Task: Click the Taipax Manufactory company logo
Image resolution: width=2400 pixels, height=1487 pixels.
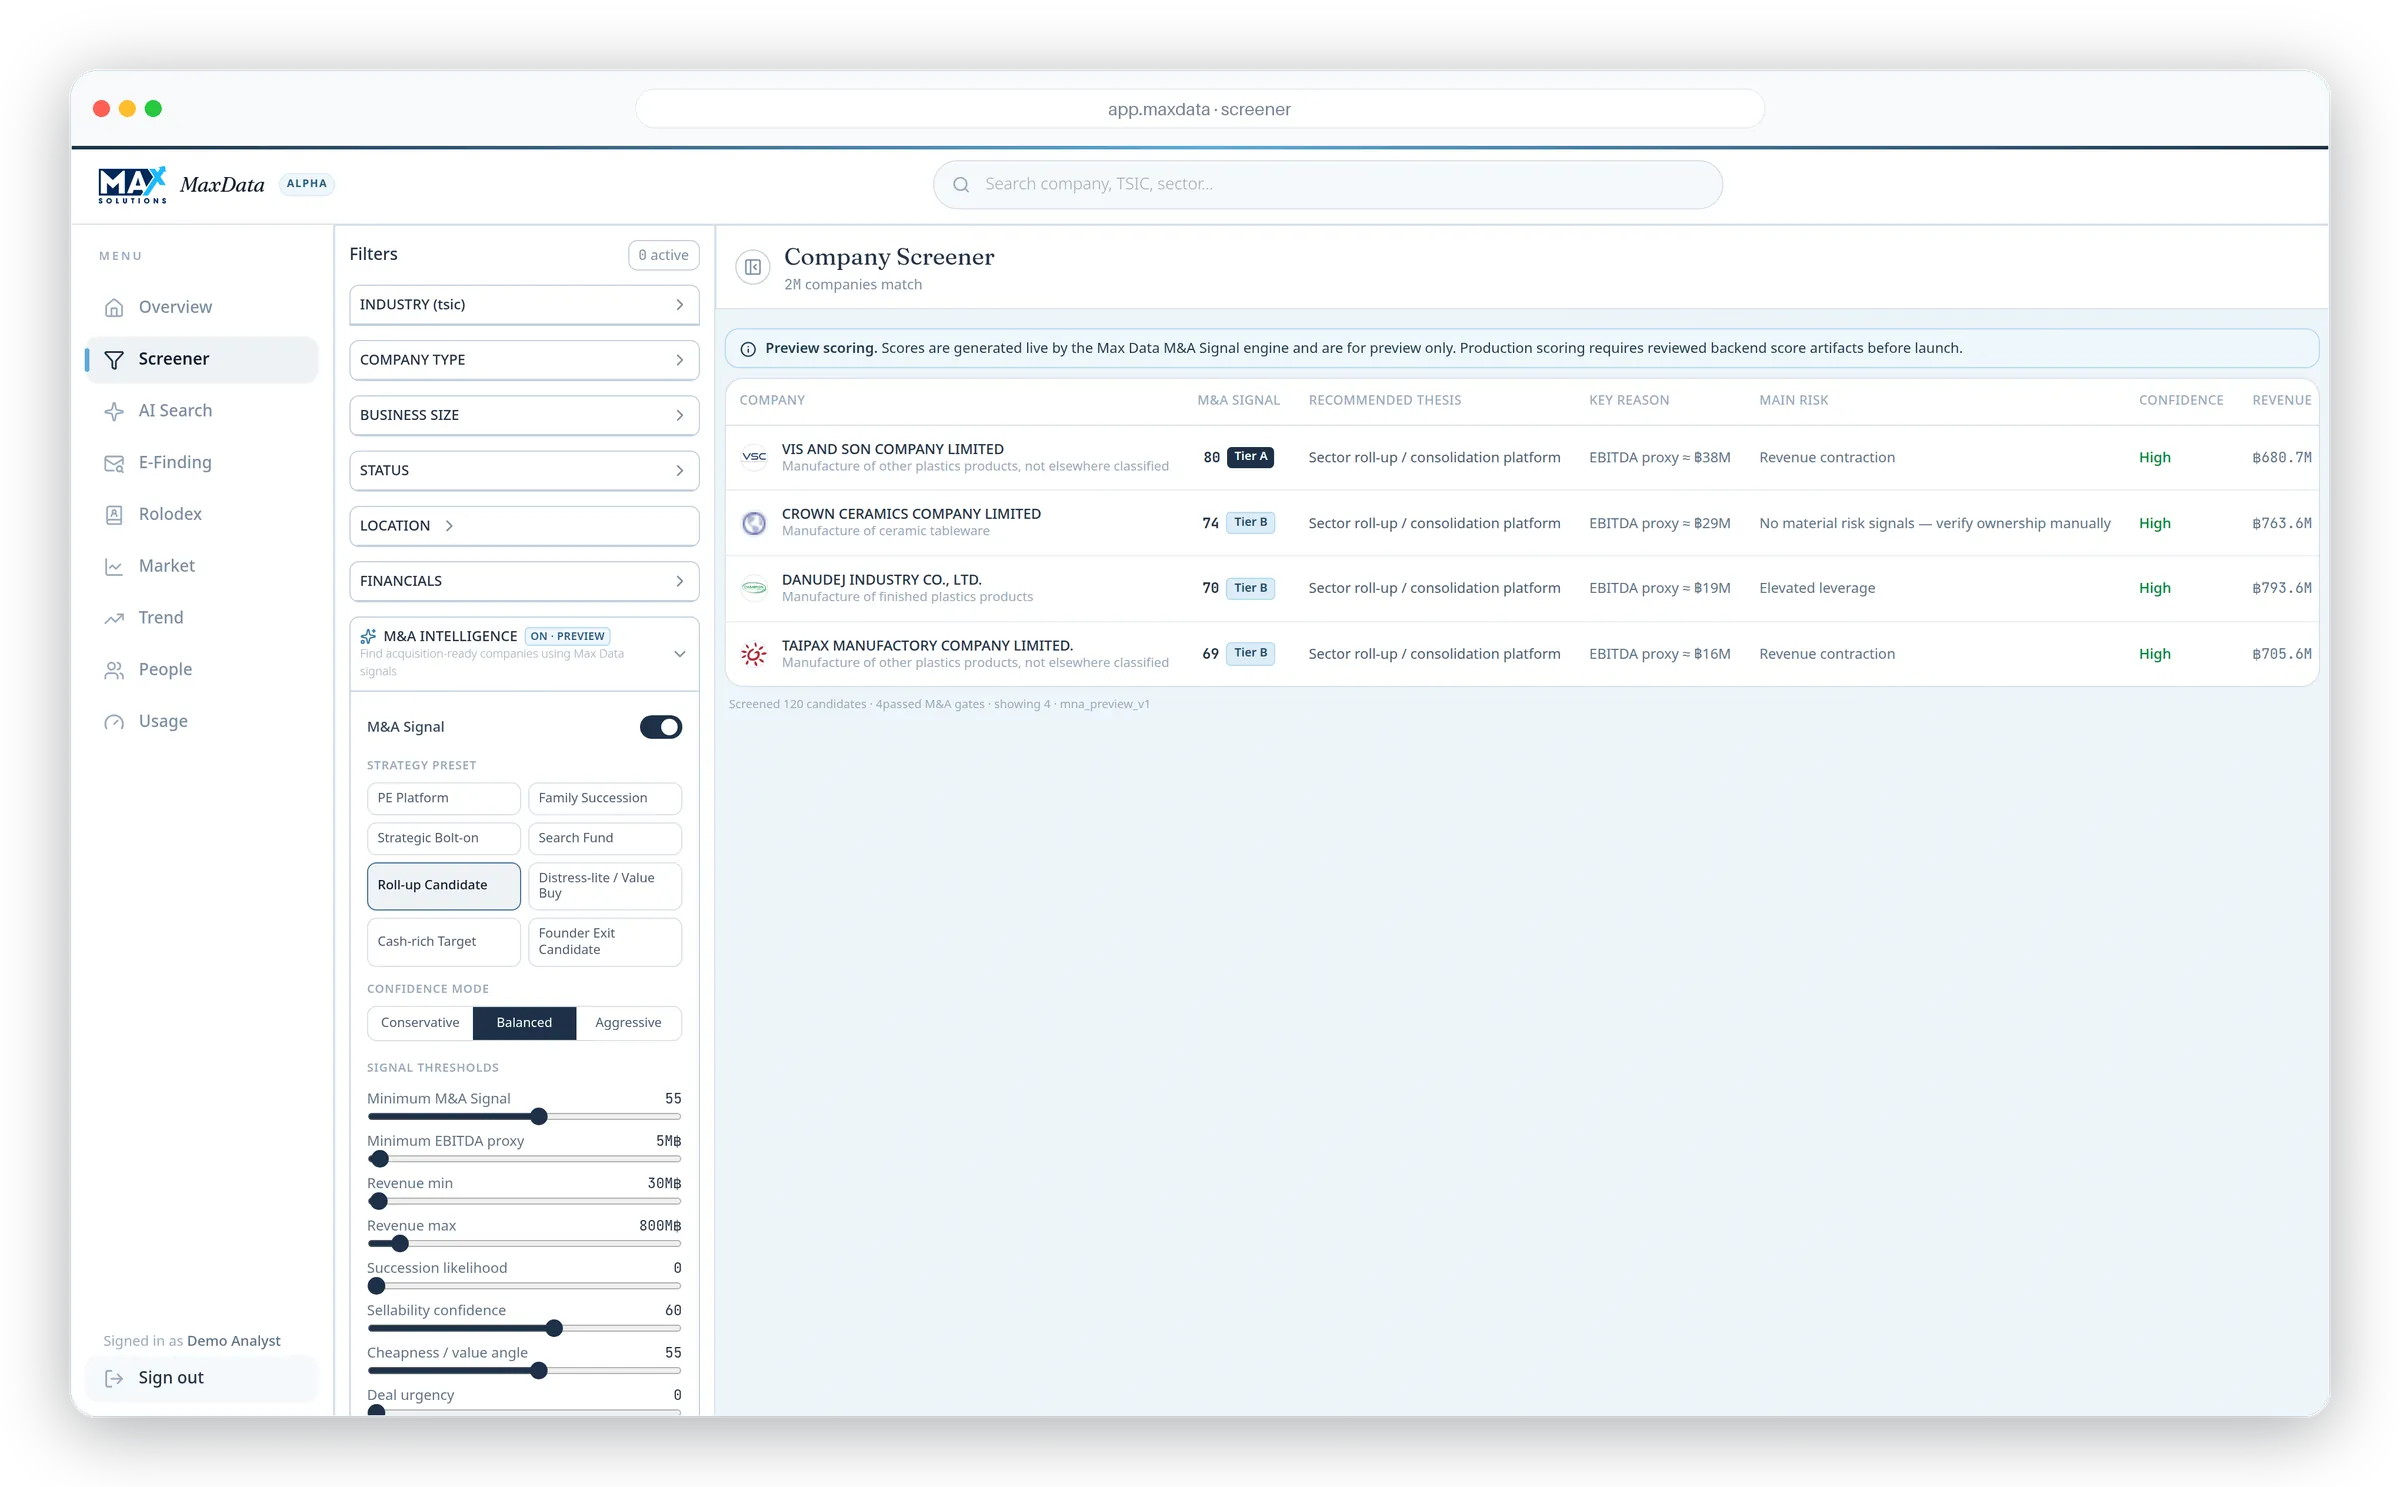Action: 754,654
